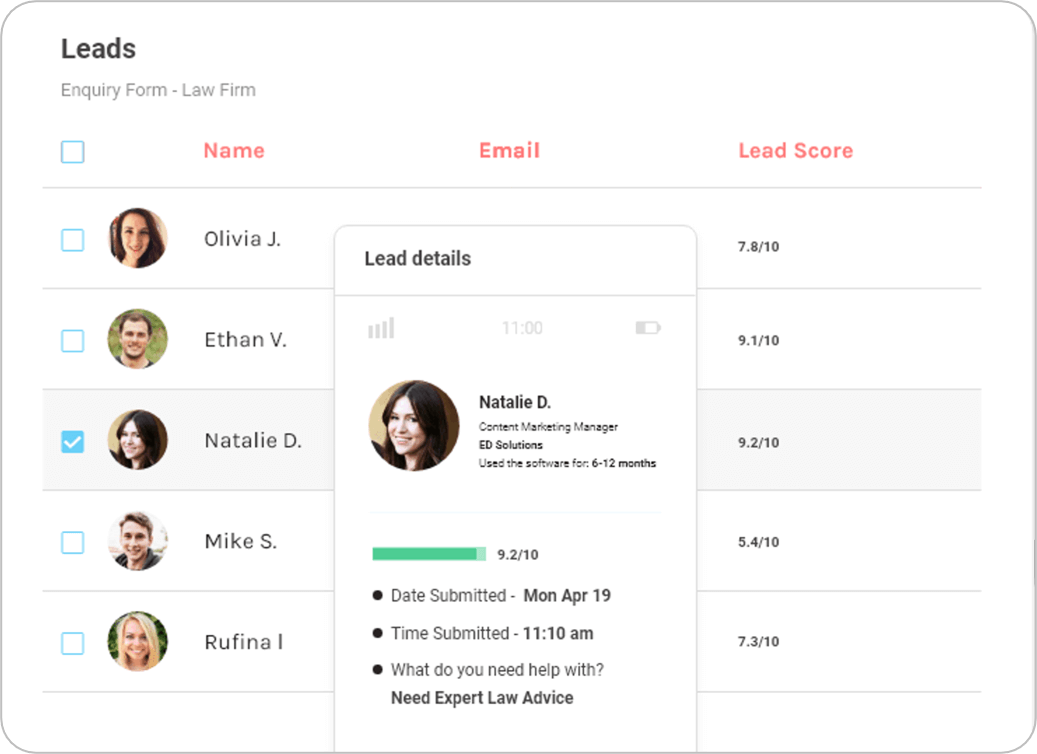Check the box for Rufina I
Image resolution: width=1037 pixels, height=754 pixels.
coord(73,643)
